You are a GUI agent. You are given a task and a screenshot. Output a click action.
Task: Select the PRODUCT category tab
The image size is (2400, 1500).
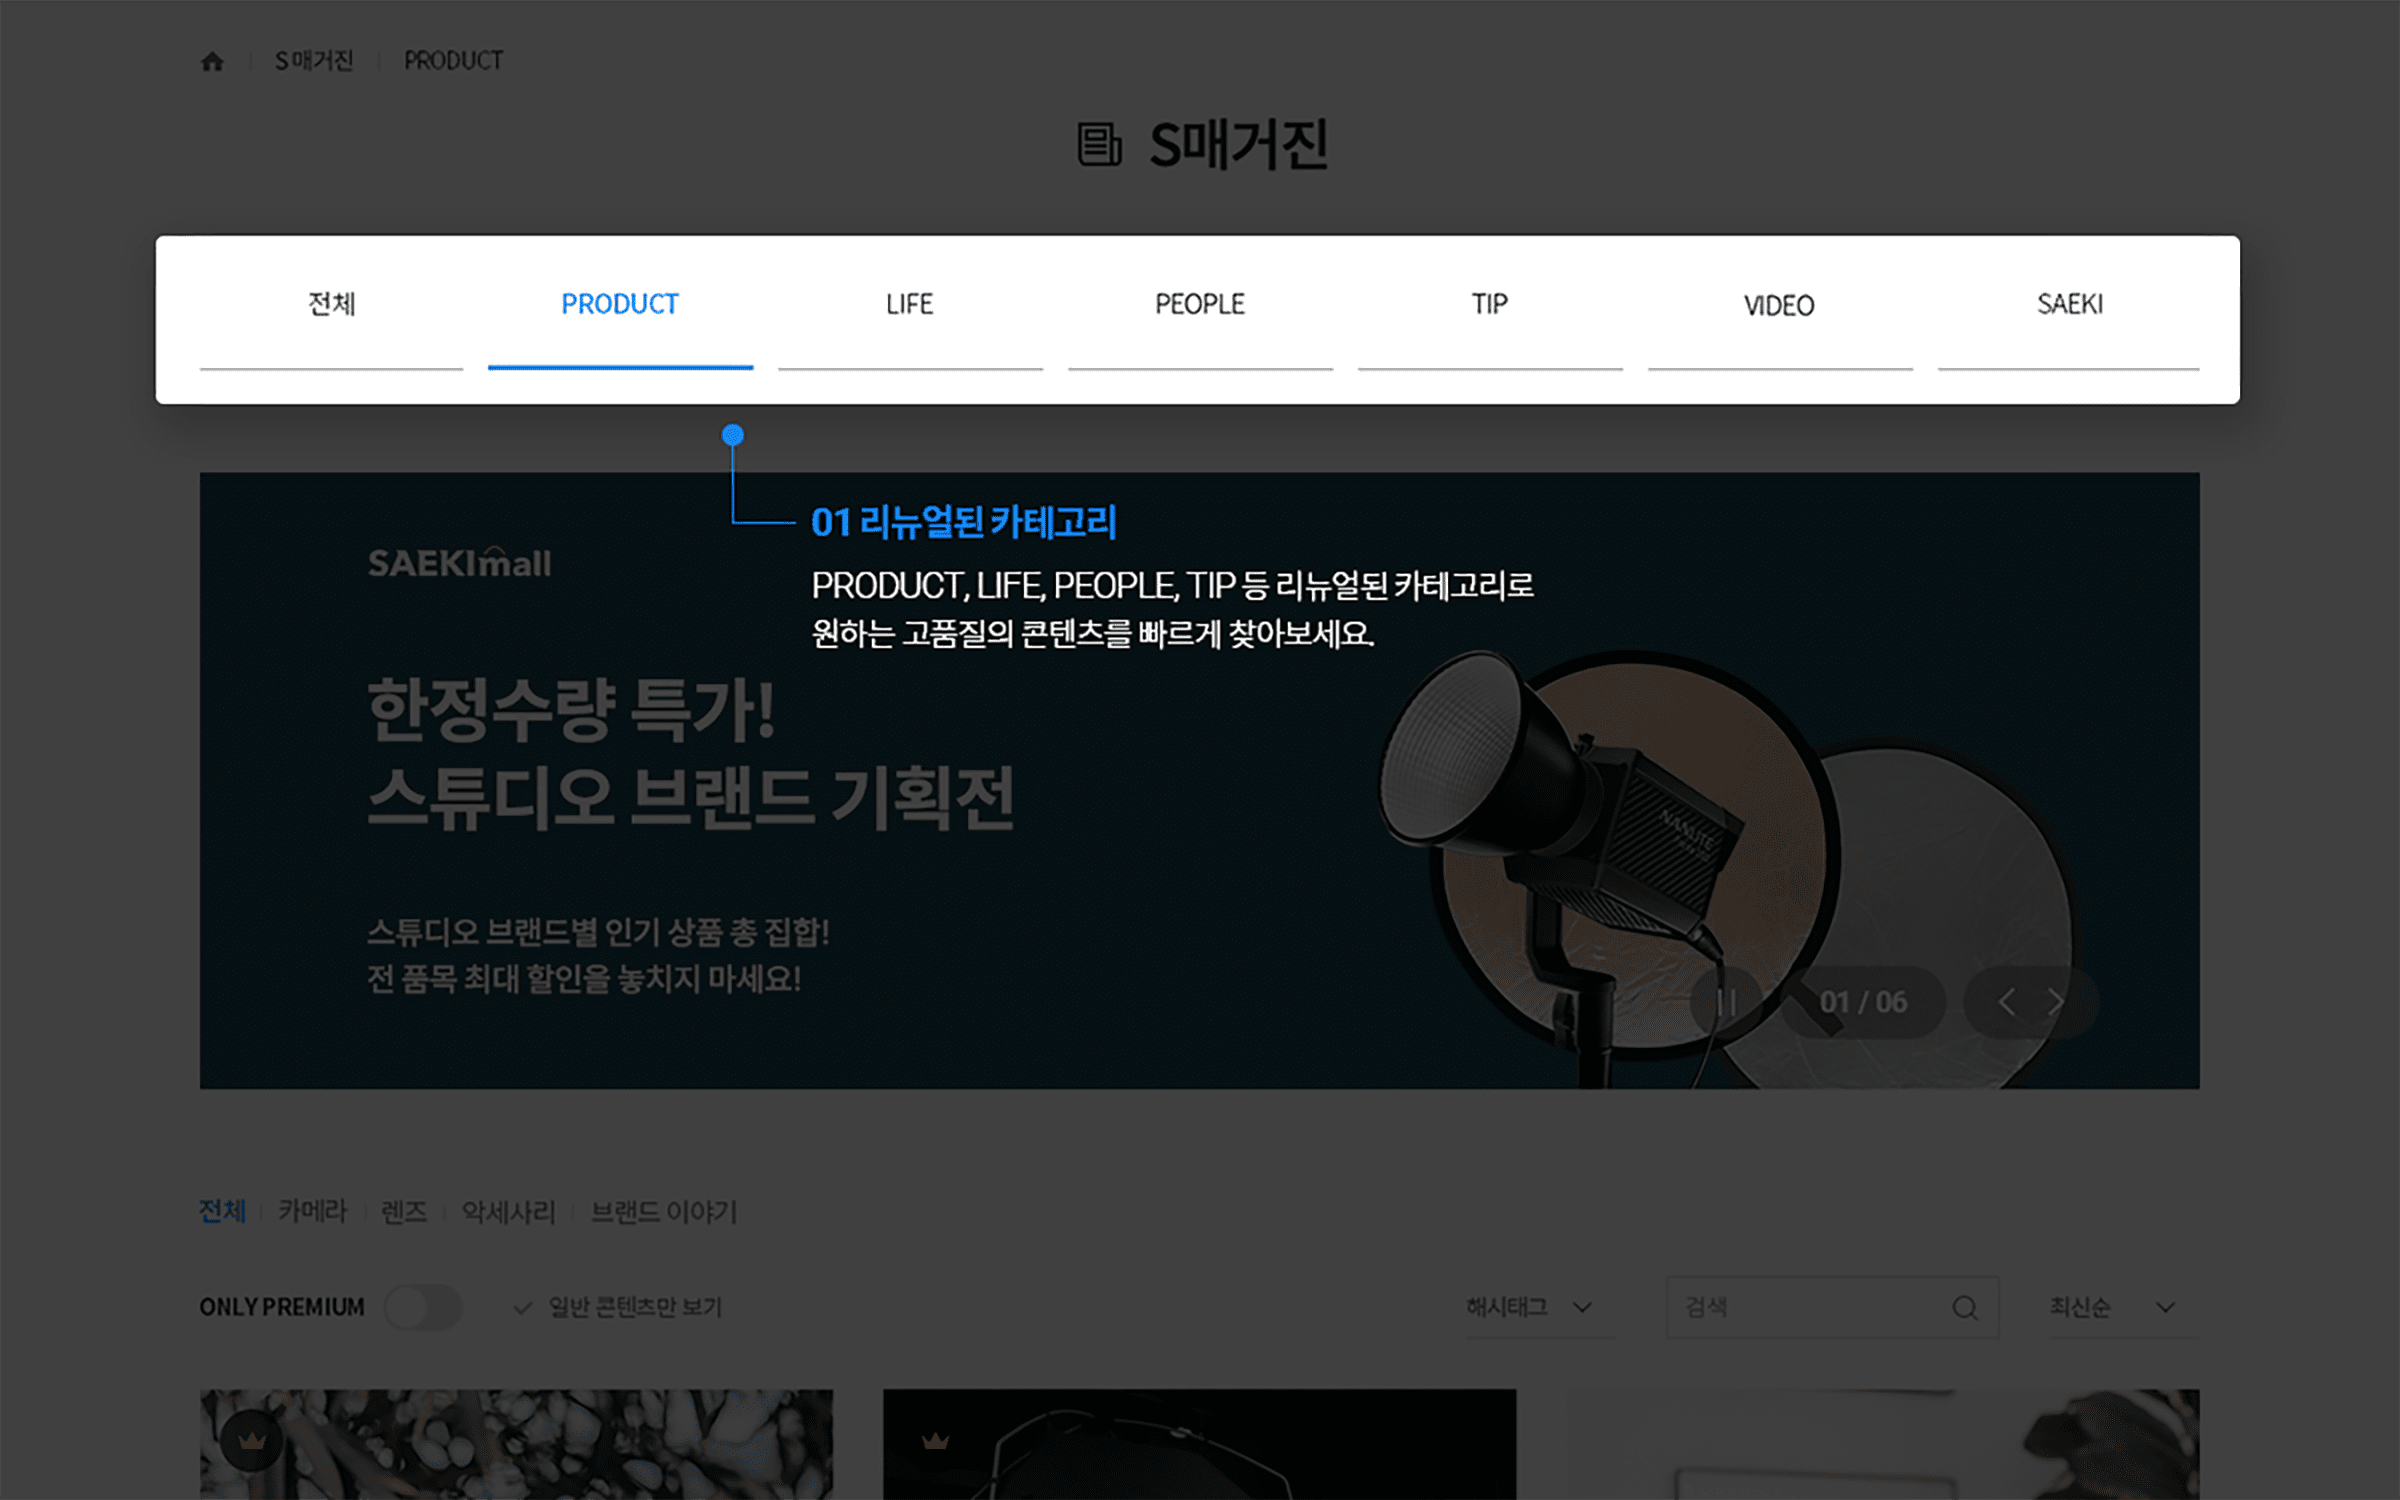620,304
